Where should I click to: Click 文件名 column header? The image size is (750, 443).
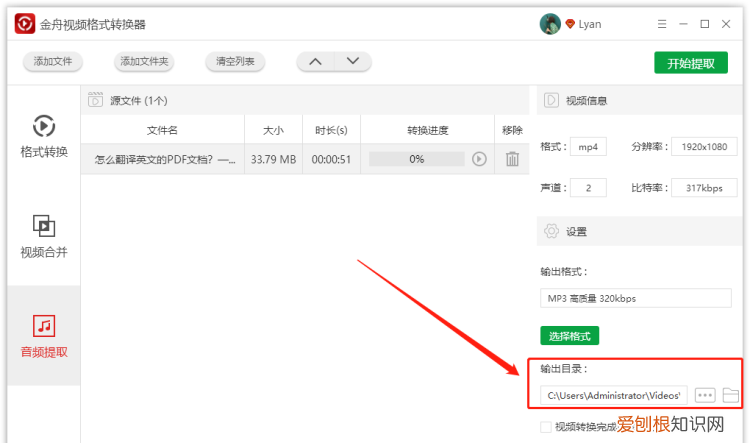tap(162, 130)
